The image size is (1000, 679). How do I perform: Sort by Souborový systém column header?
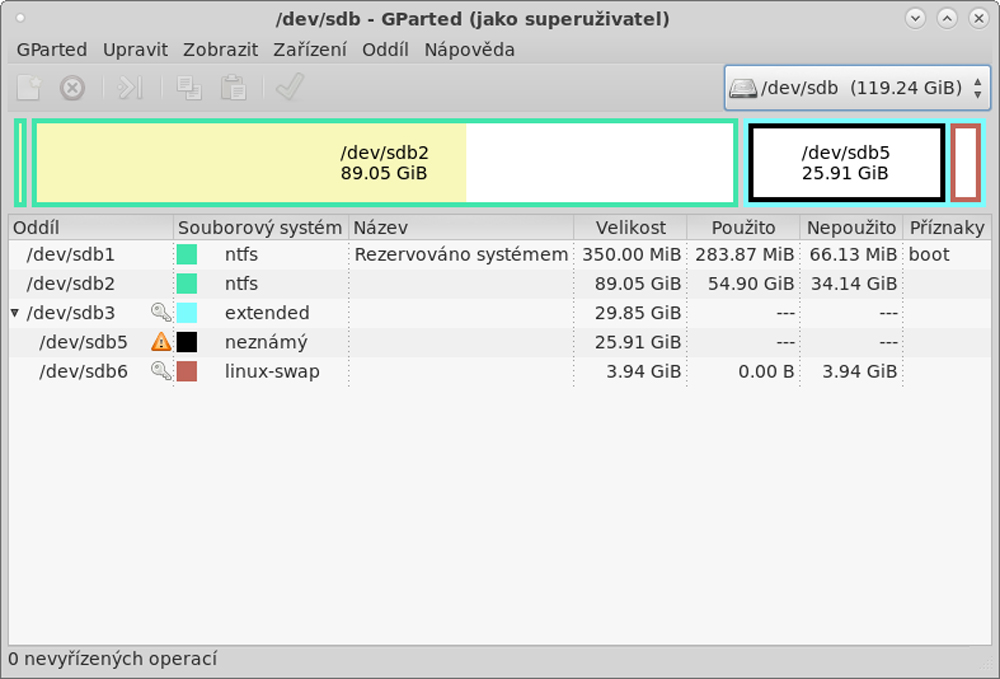click(x=261, y=228)
